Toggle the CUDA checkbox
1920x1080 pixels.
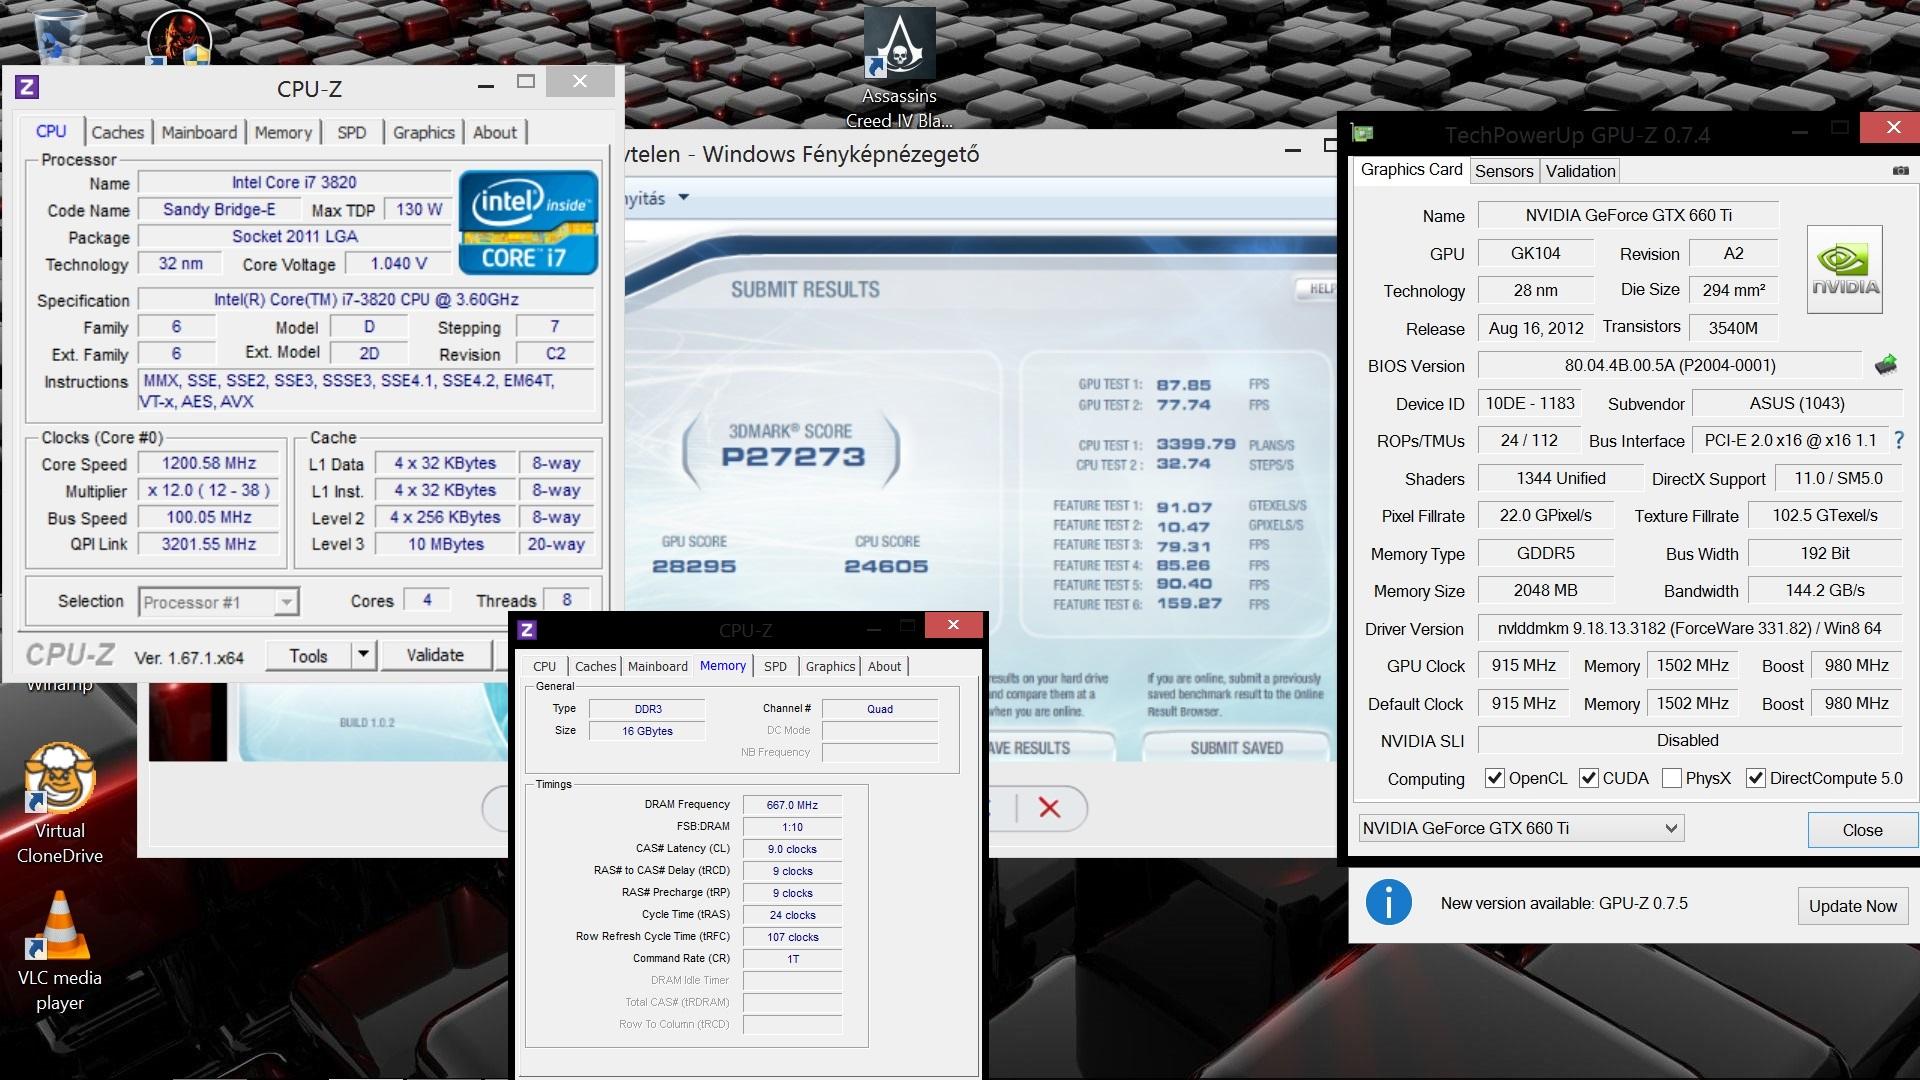pos(1589,778)
